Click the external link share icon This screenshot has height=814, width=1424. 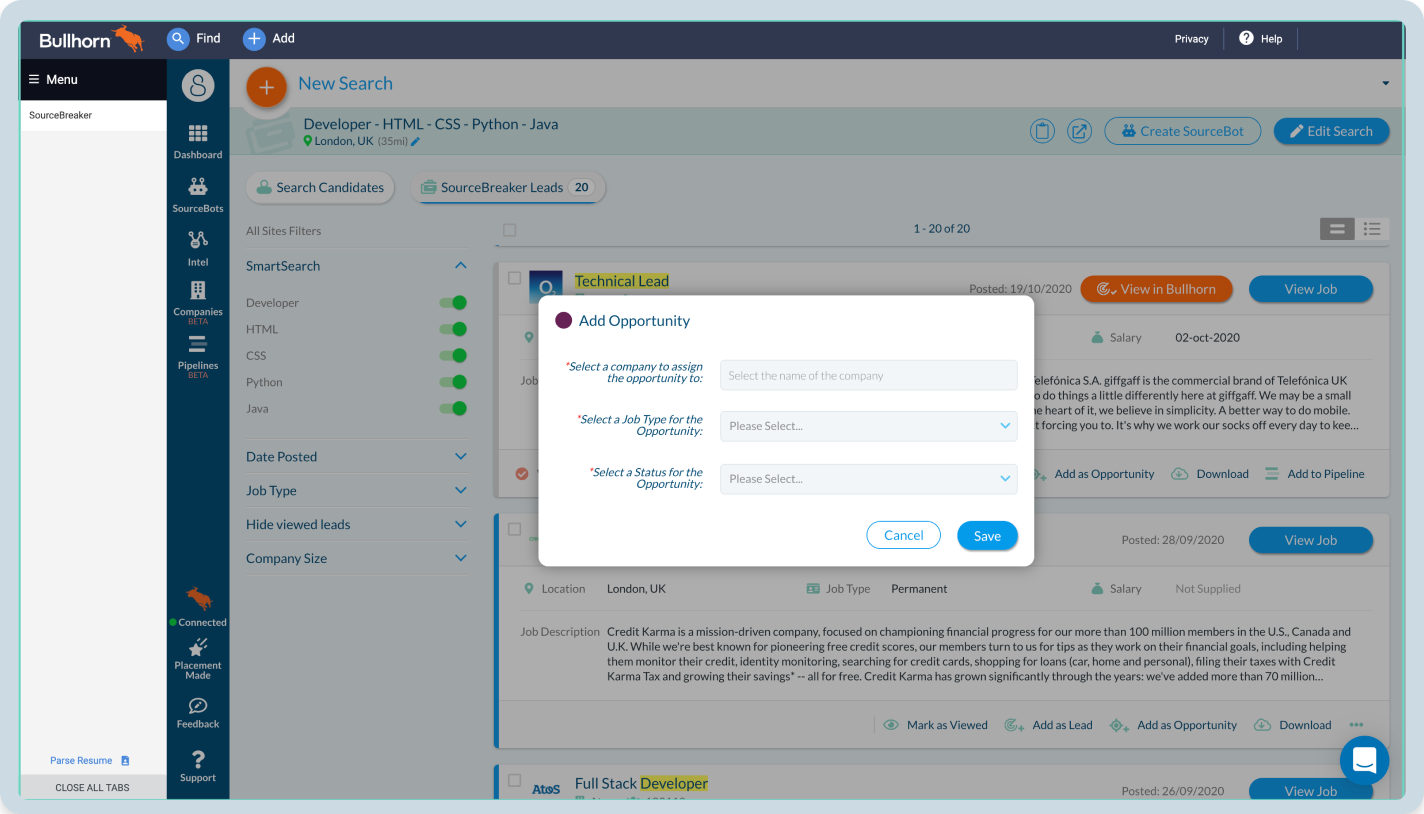1079,131
